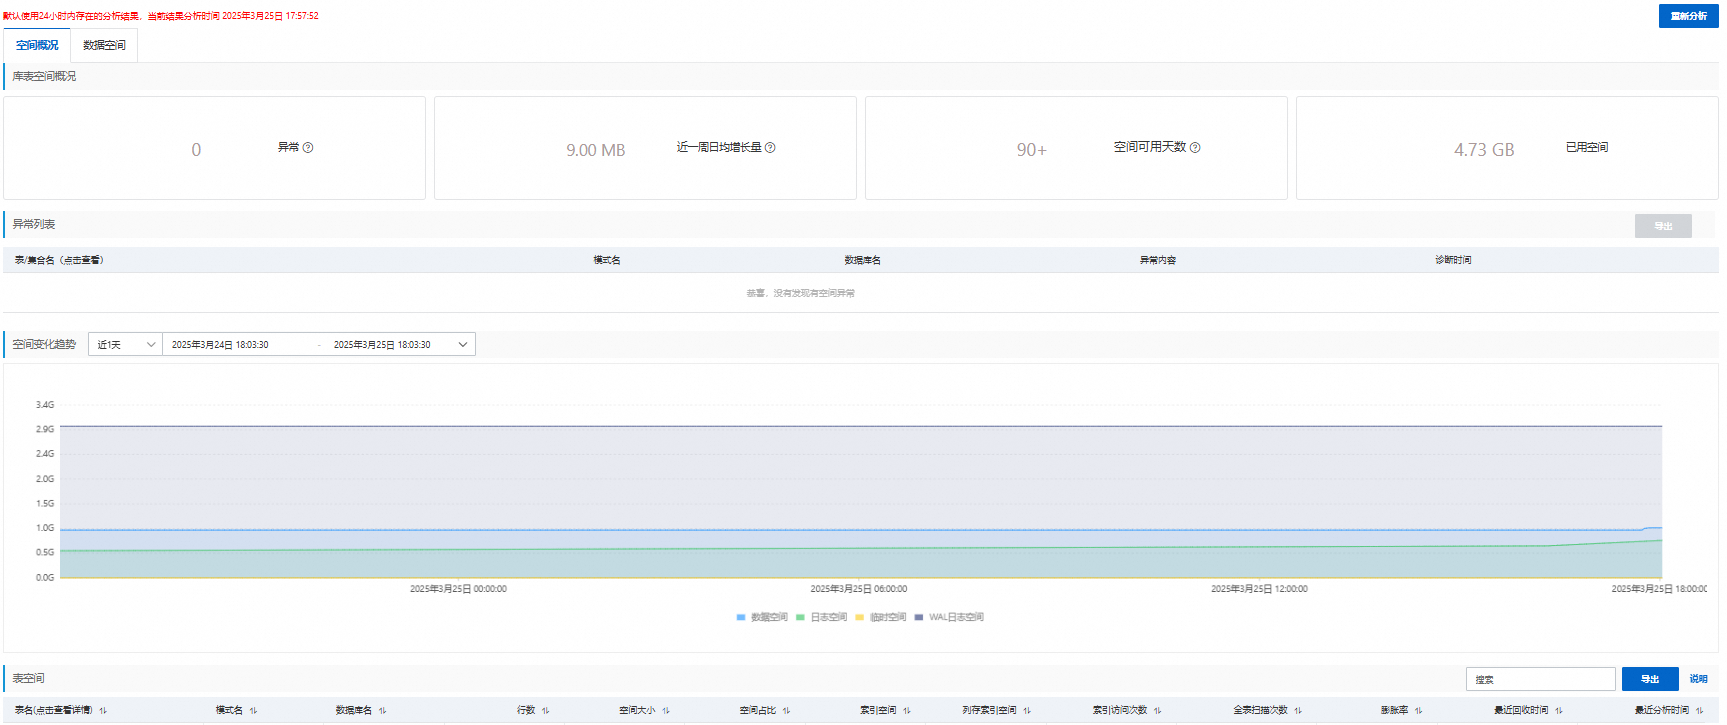Switch to the 数据空间 tab

tap(104, 45)
